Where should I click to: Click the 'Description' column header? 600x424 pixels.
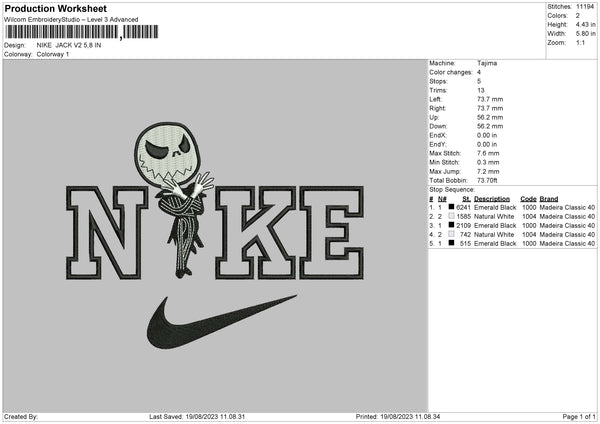tap(492, 199)
